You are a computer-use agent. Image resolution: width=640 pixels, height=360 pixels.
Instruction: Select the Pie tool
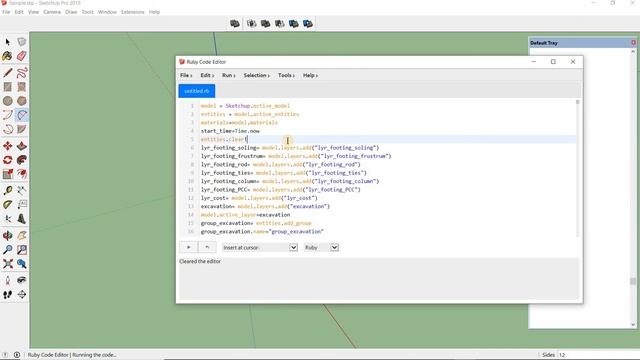(22, 129)
